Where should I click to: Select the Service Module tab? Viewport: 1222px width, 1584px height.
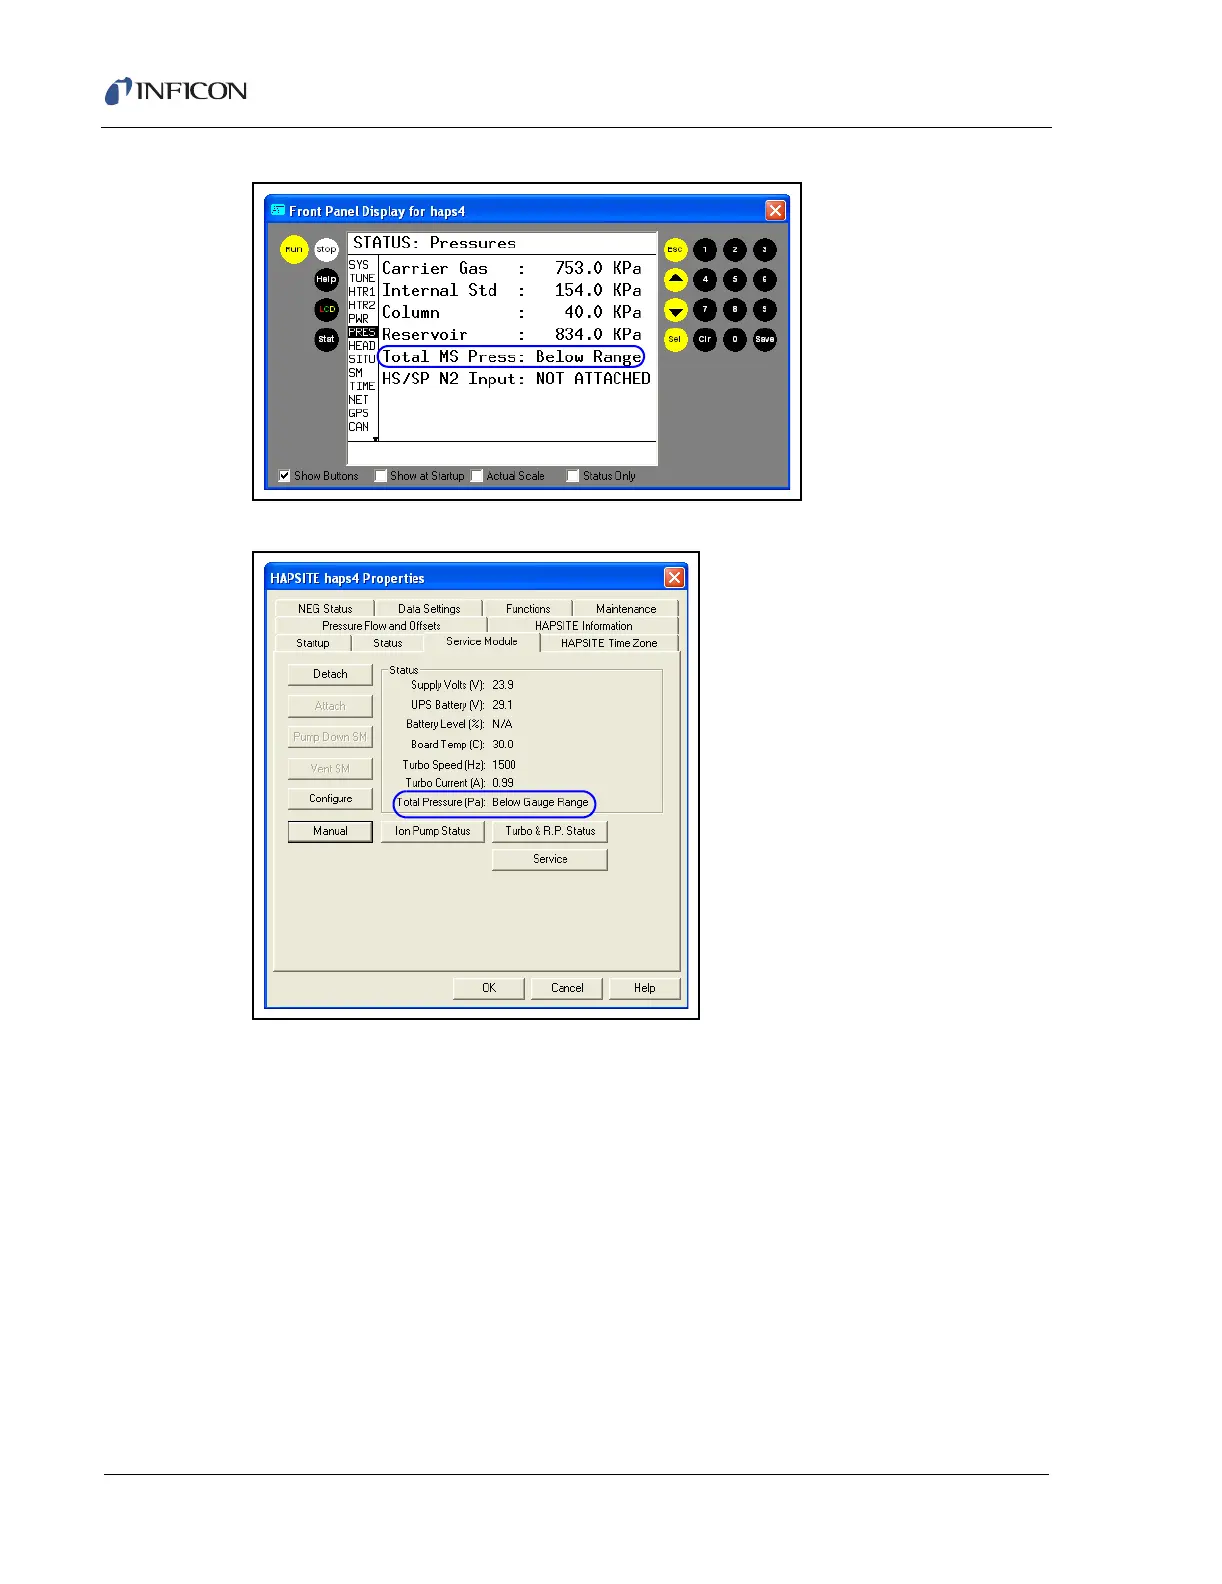click(x=482, y=641)
